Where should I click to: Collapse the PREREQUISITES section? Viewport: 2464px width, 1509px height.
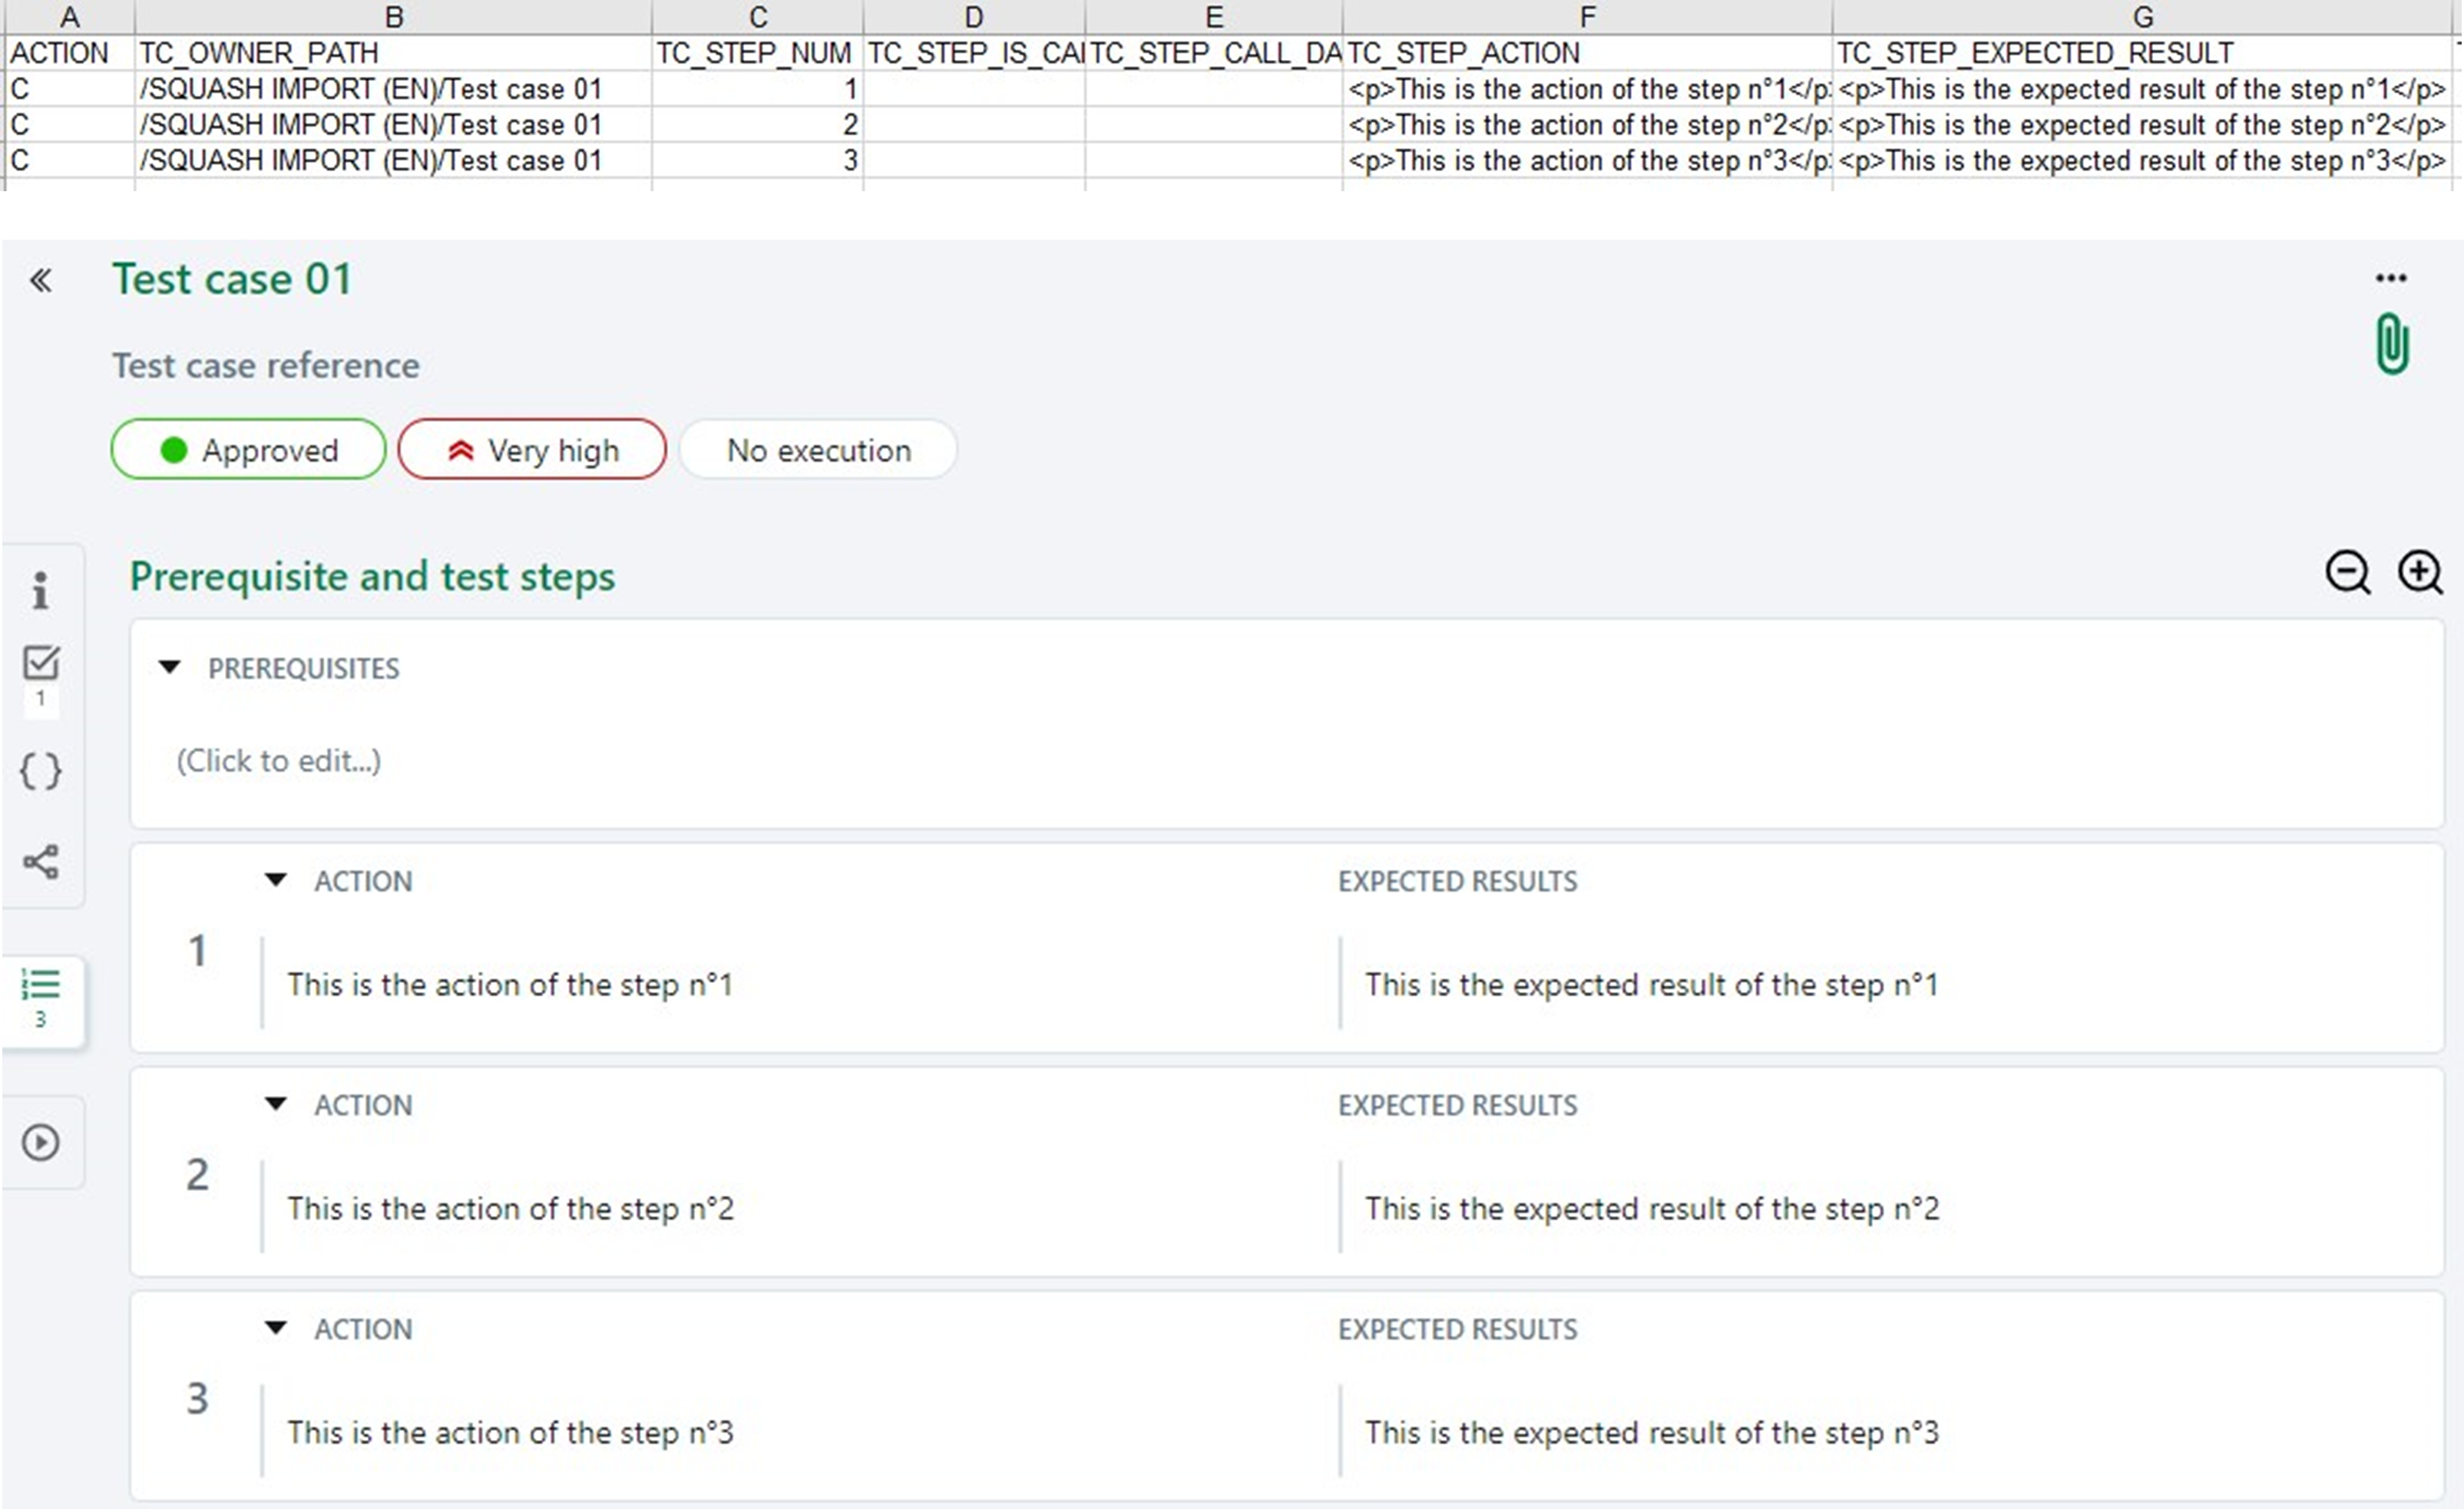[x=170, y=668]
